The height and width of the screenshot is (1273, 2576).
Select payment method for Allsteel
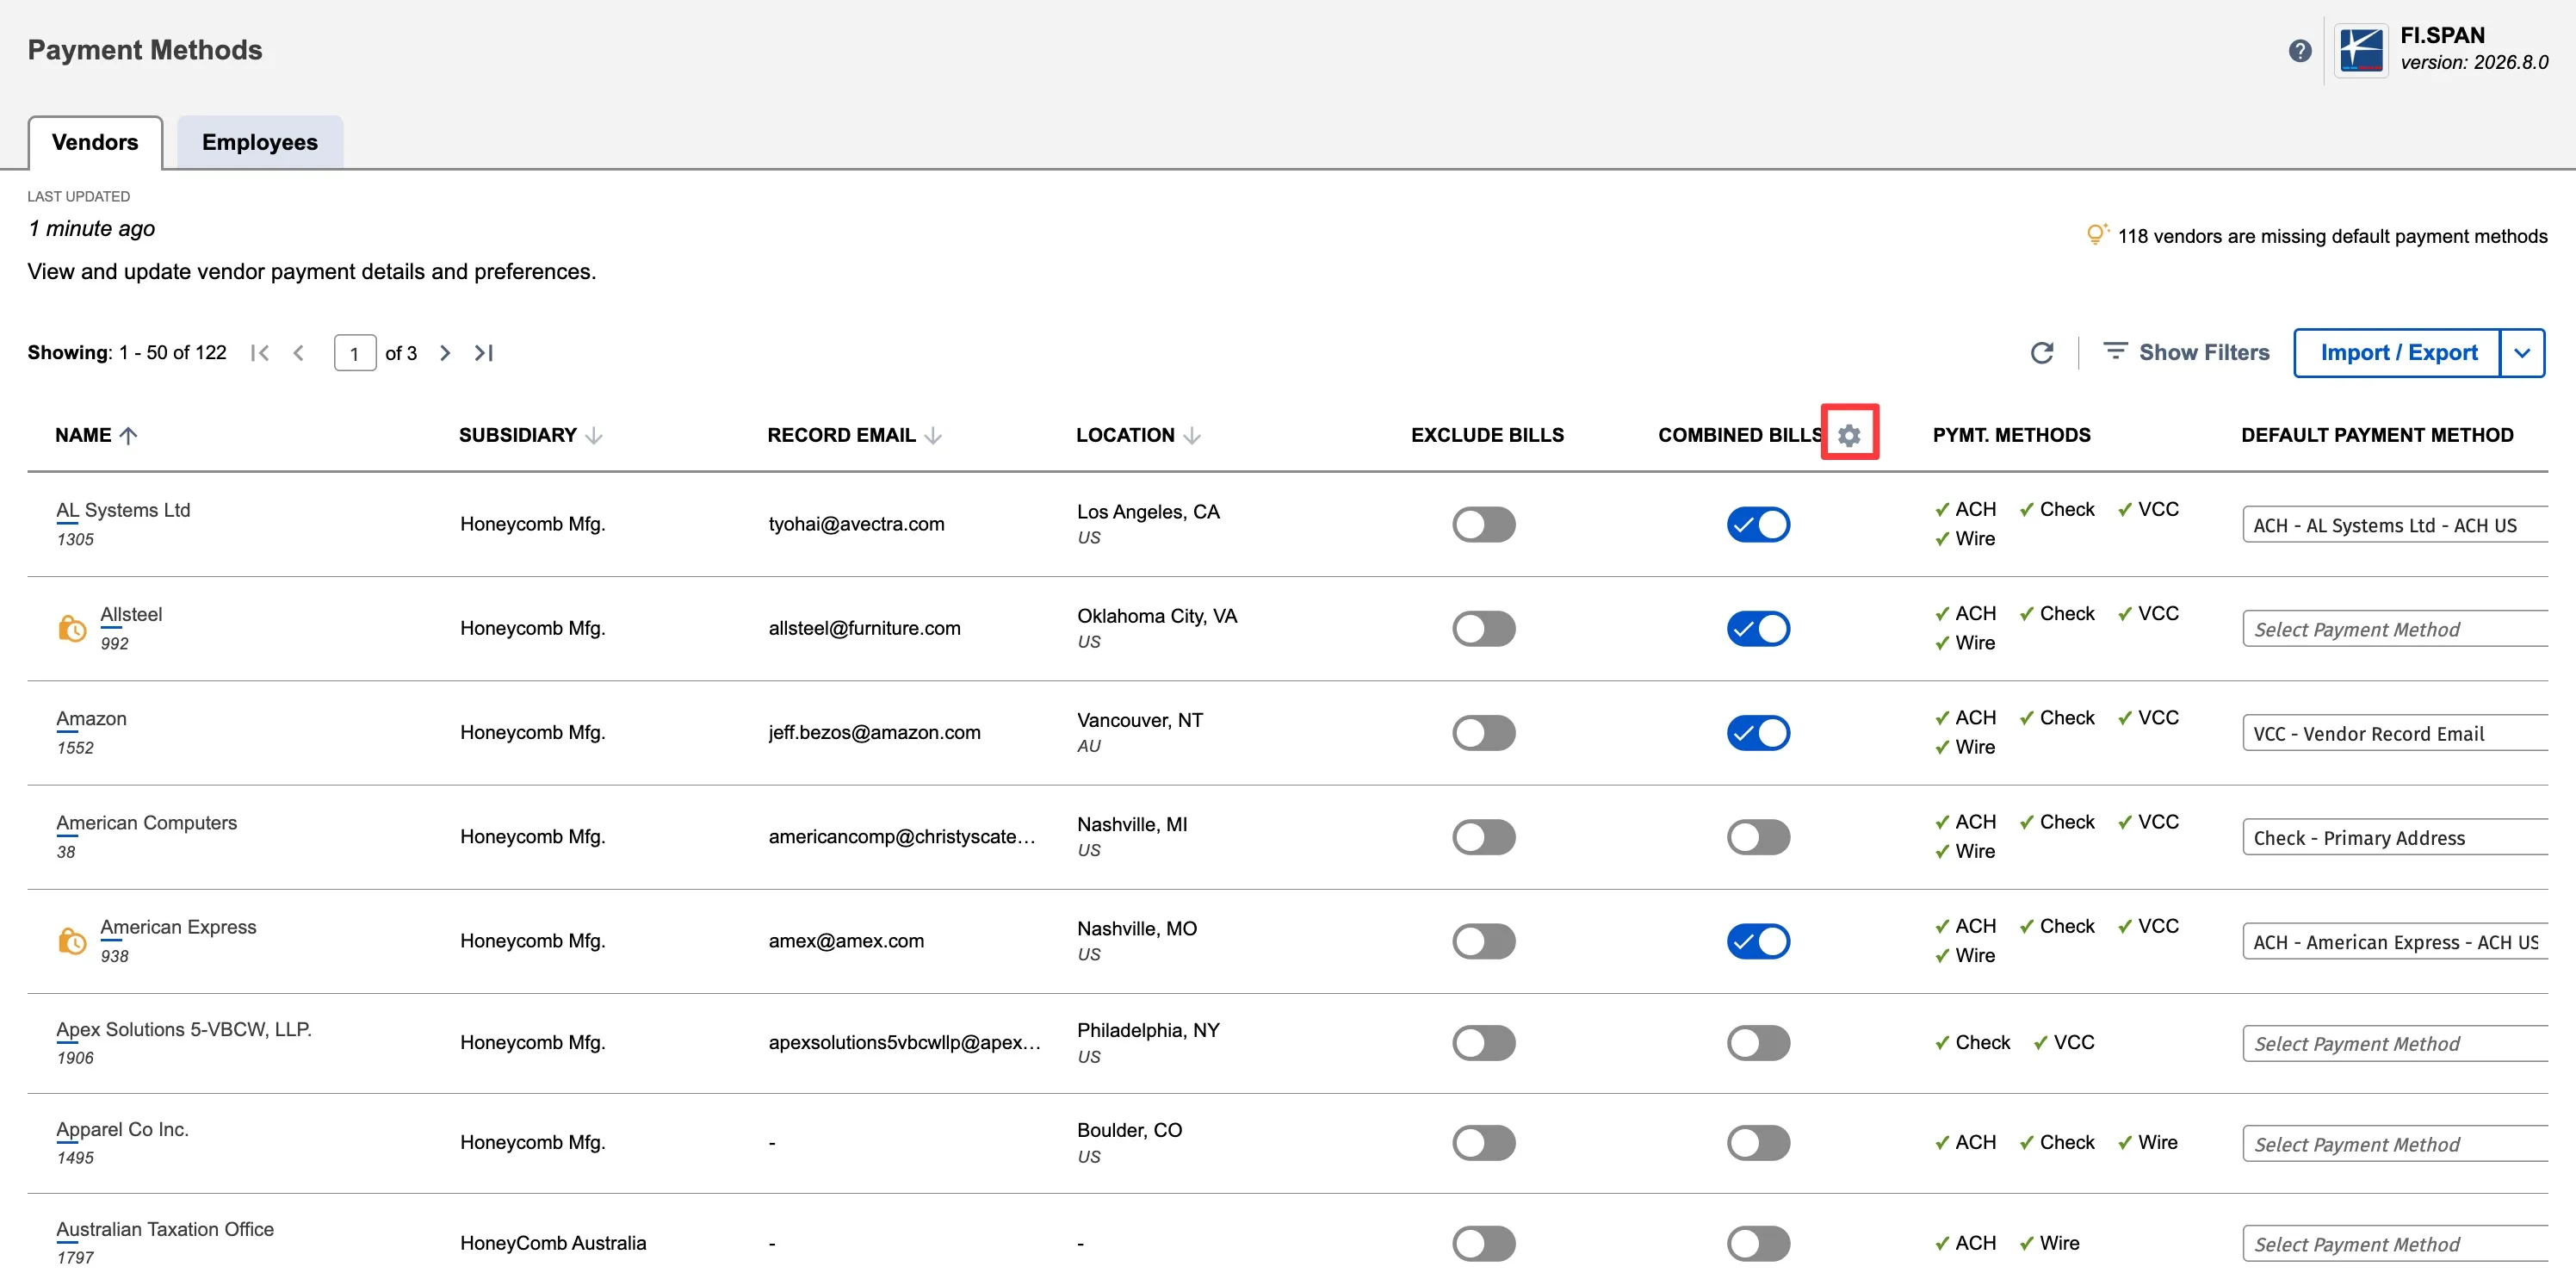pos(2395,629)
